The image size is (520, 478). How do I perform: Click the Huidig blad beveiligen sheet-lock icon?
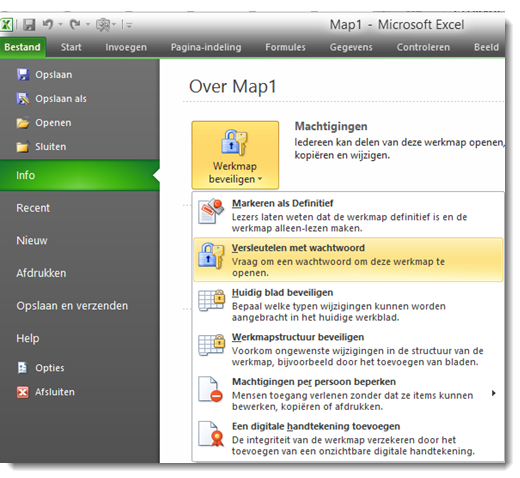211,300
